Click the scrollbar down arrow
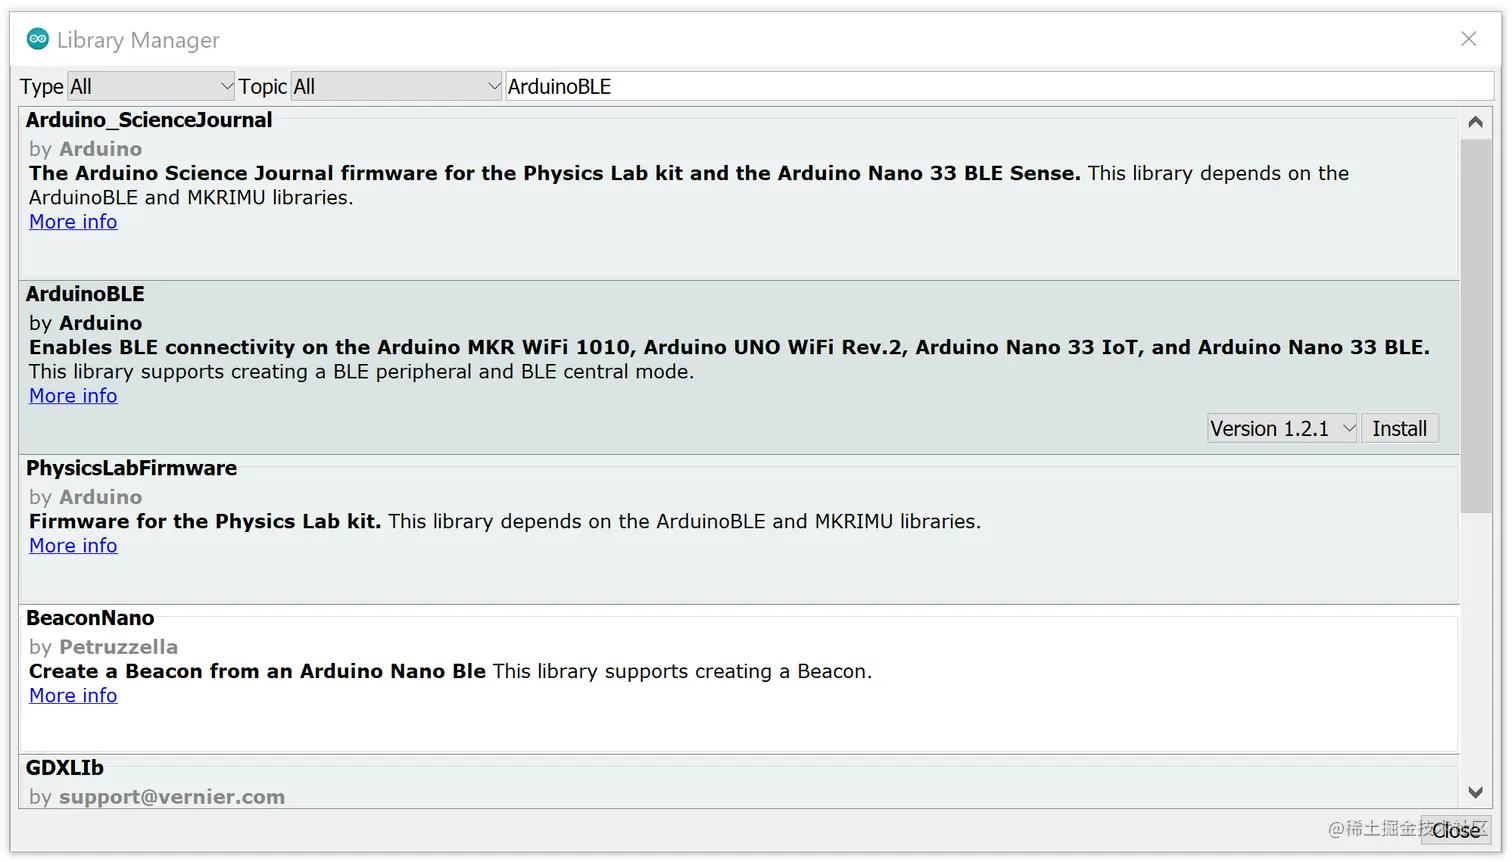Image resolution: width=1512 pixels, height=862 pixels. tap(1475, 791)
